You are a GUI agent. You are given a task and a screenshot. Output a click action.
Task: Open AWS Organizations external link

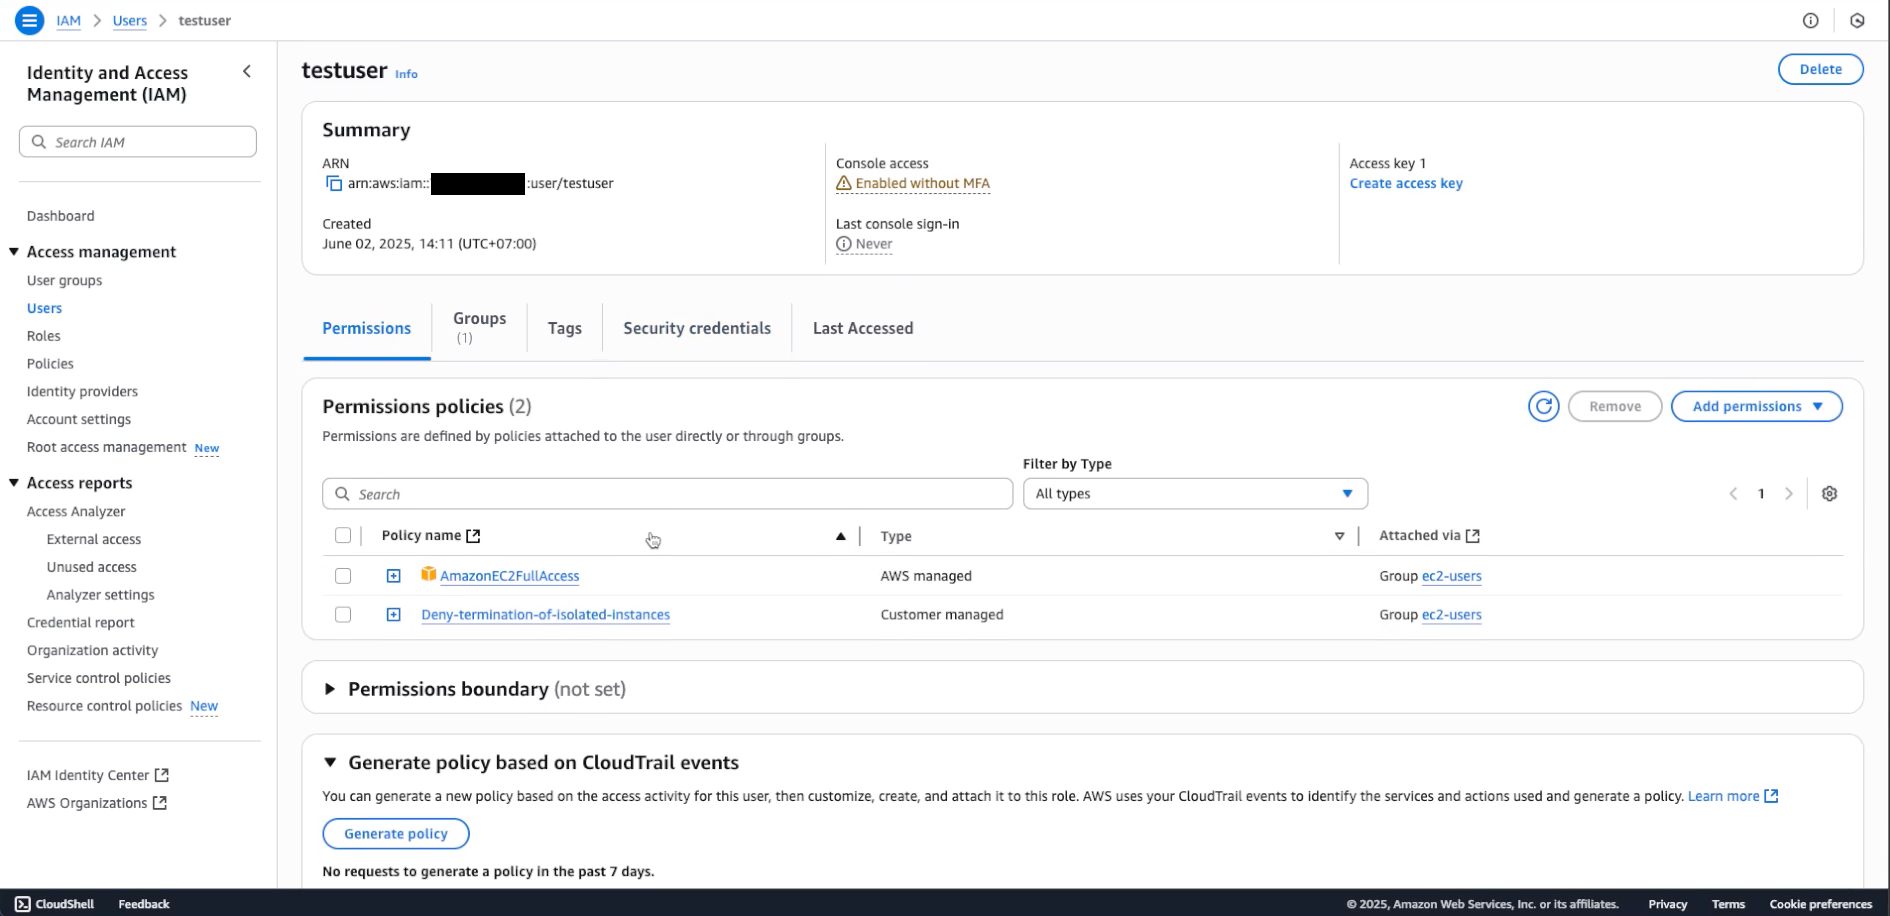[x=97, y=803]
